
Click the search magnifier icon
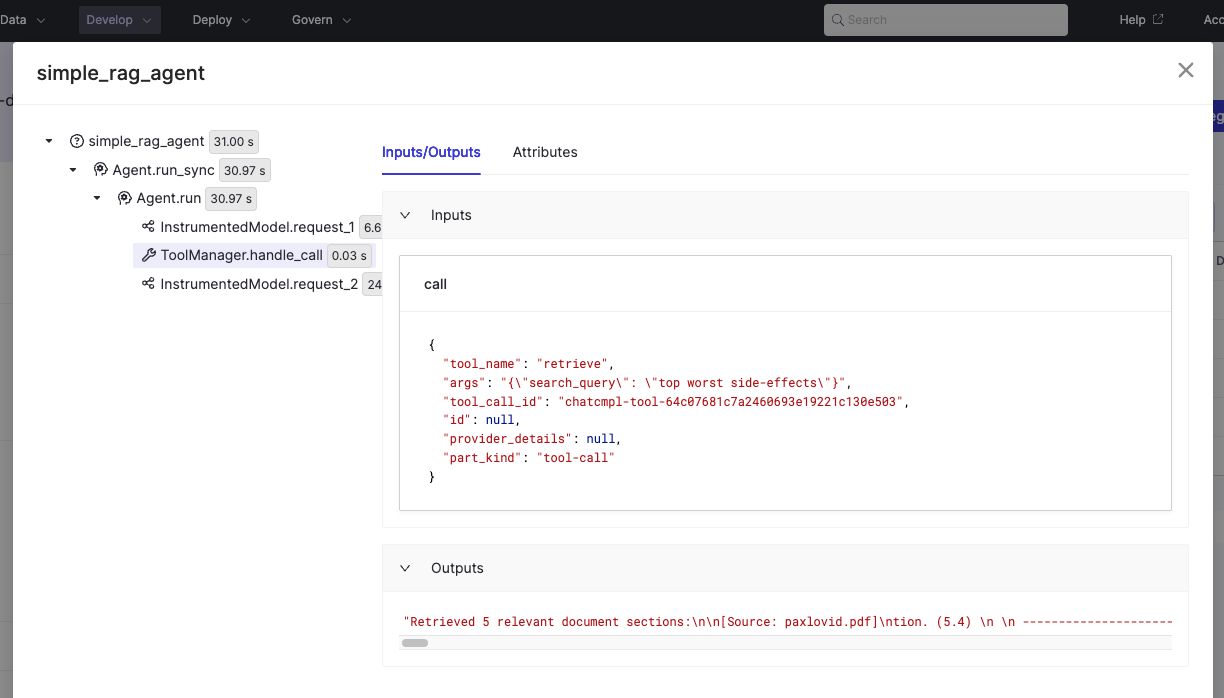[x=837, y=20]
